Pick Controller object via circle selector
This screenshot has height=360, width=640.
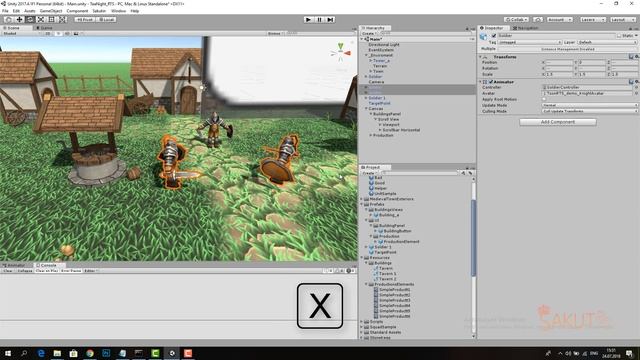pos(636,87)
